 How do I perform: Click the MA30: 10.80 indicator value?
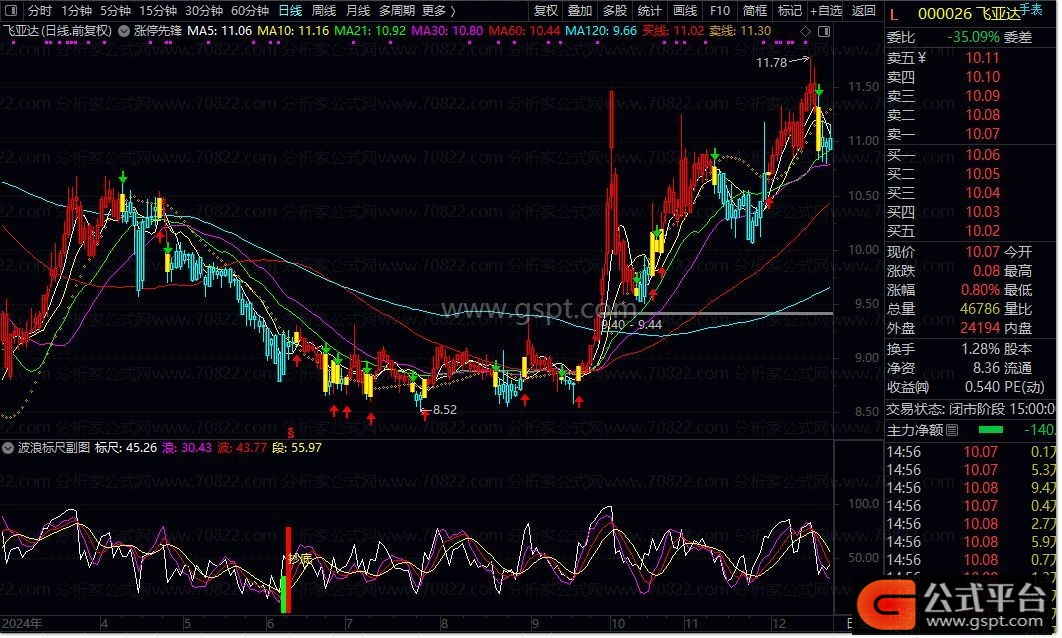[x=447, y=31]
